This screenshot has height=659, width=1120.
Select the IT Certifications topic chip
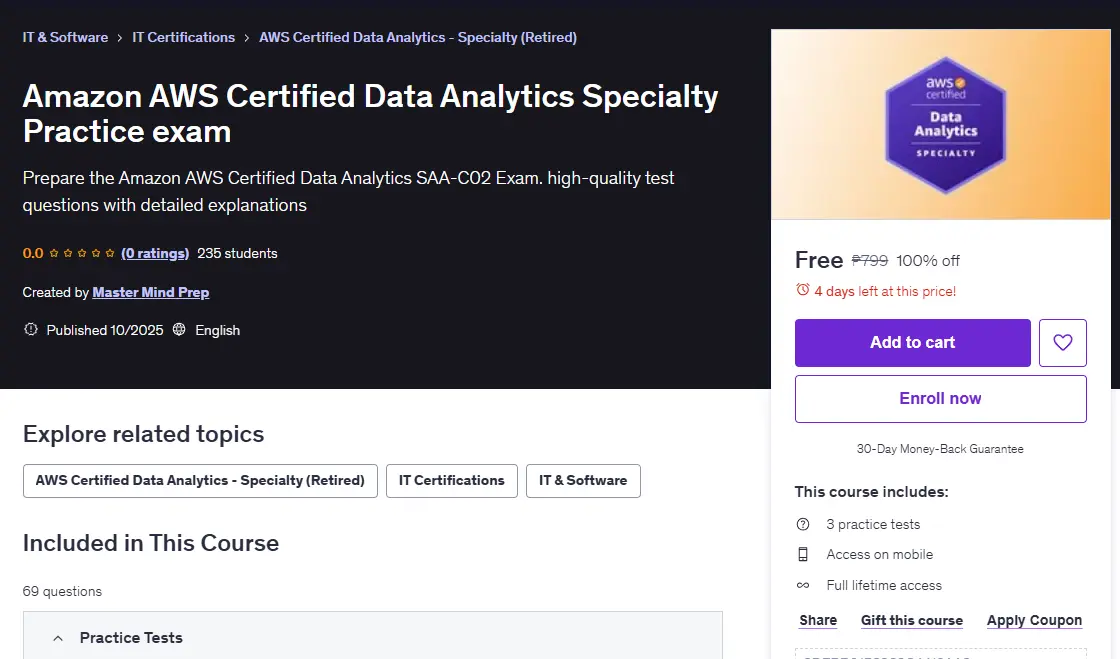[451, 481]
